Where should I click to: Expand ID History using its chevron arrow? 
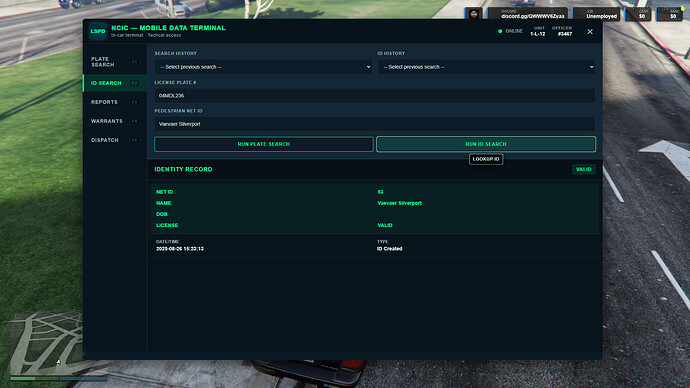click(591, 67)
